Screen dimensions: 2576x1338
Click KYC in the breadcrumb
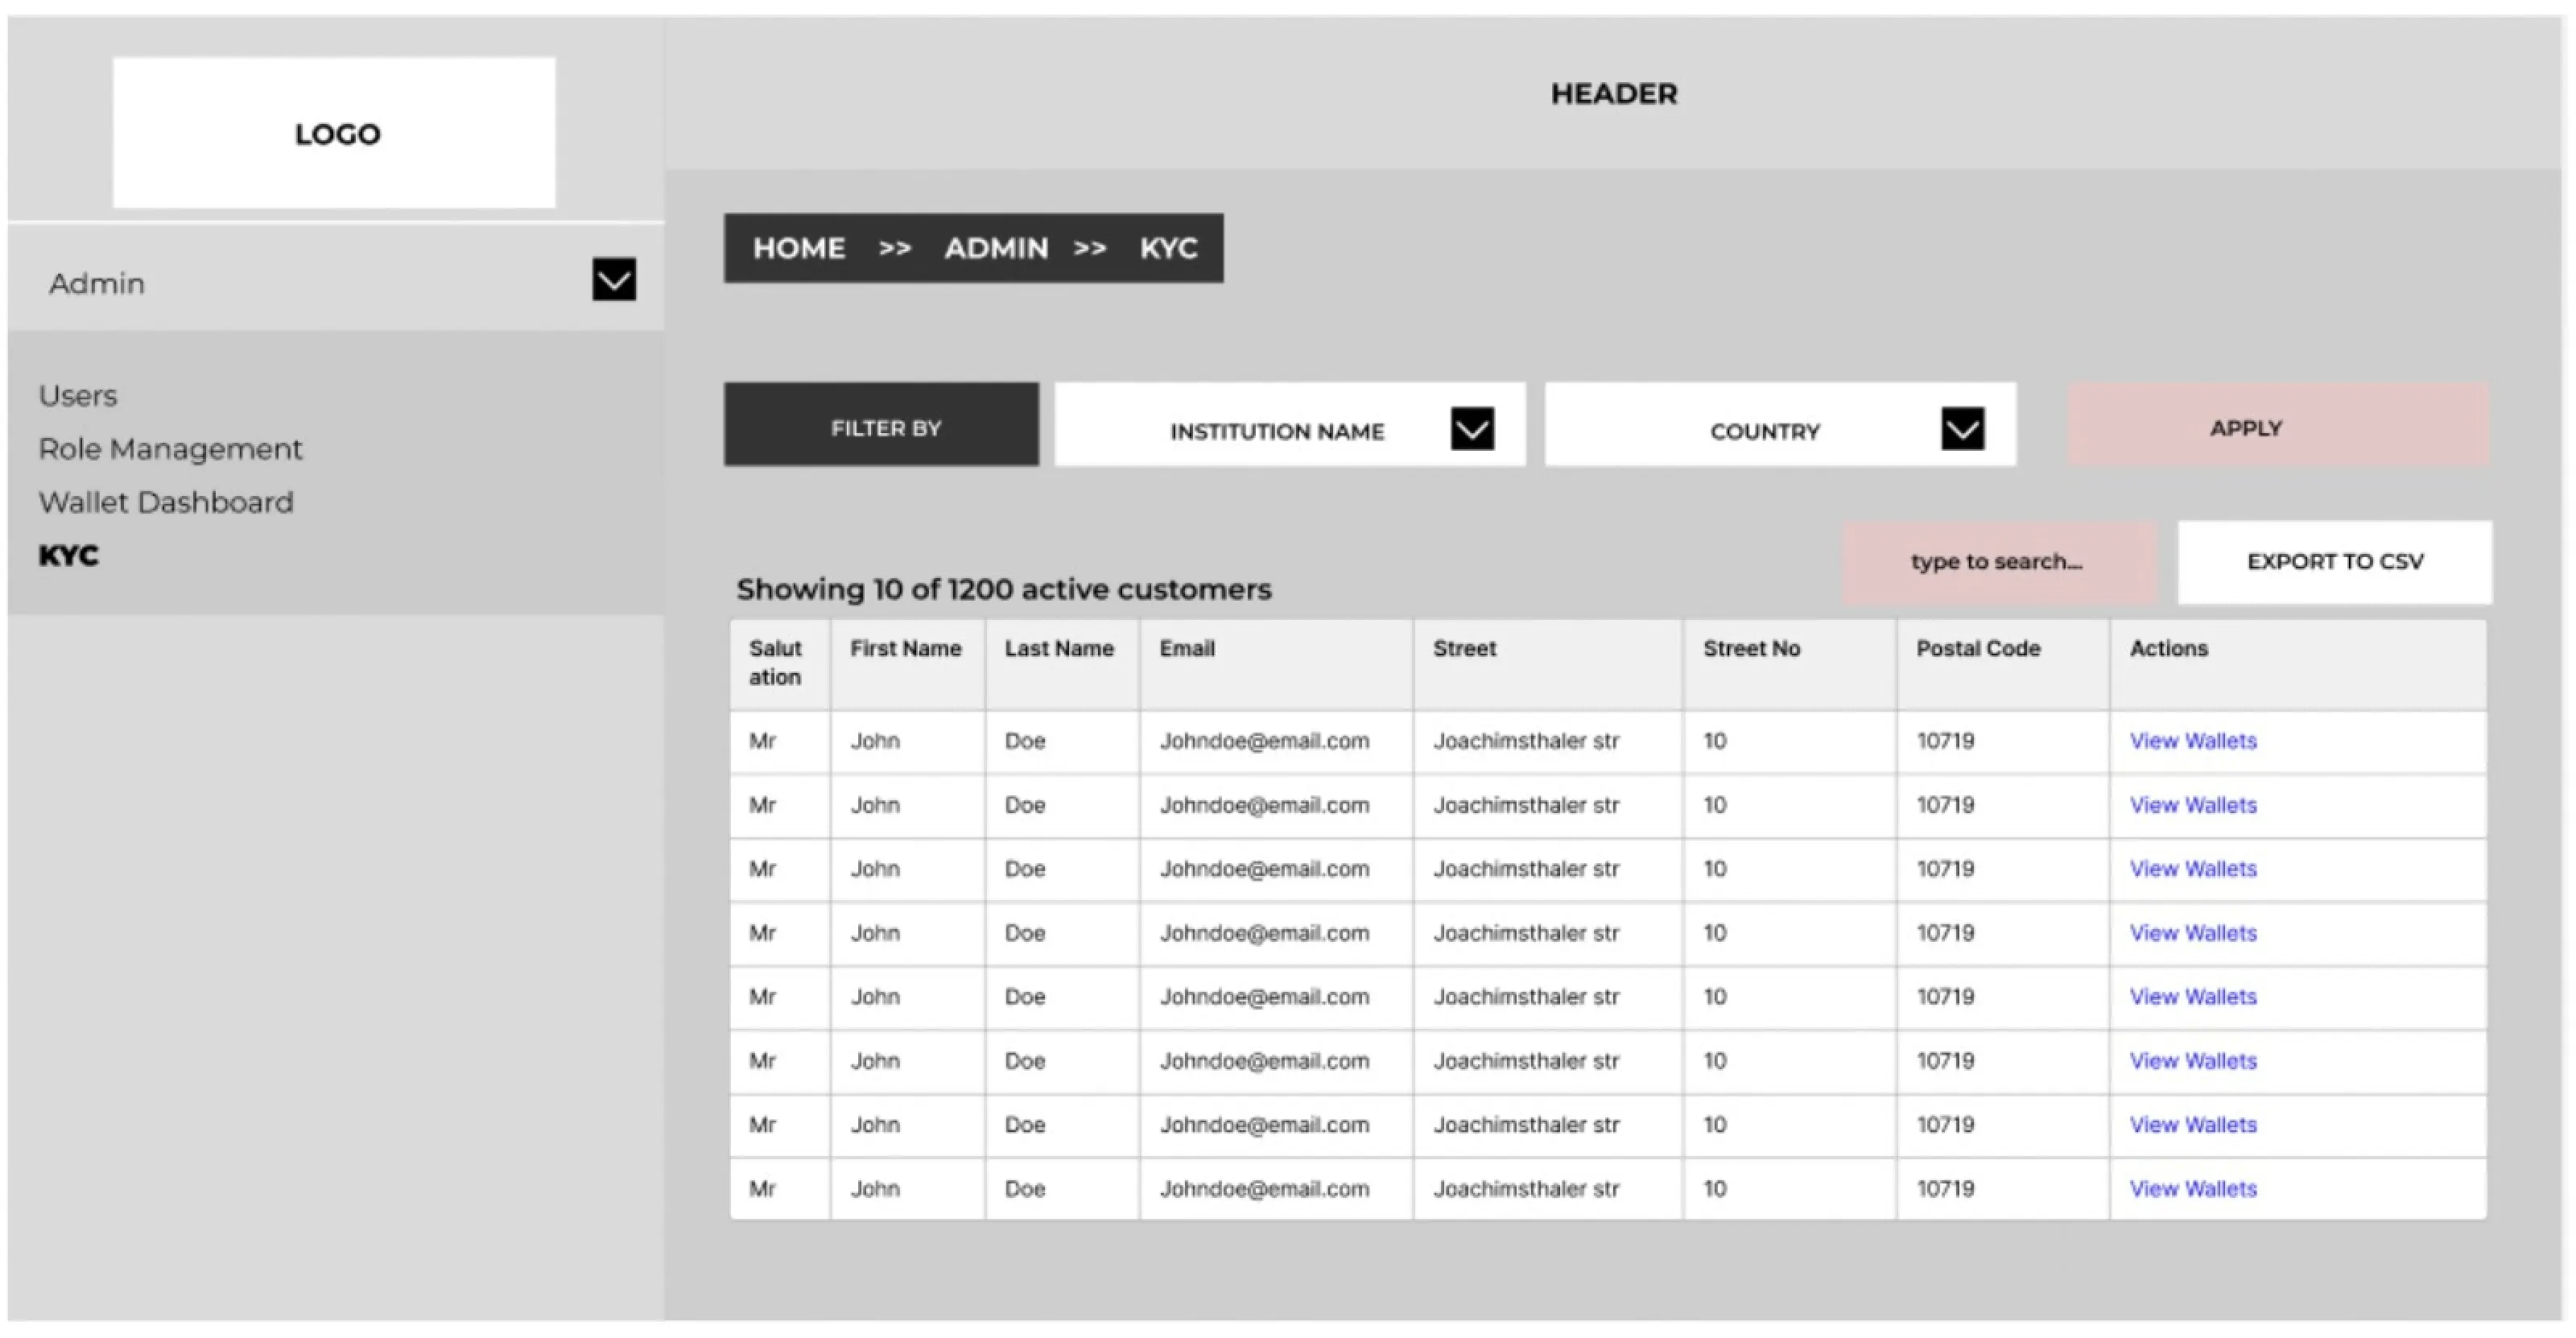(x=1168, y=248)
